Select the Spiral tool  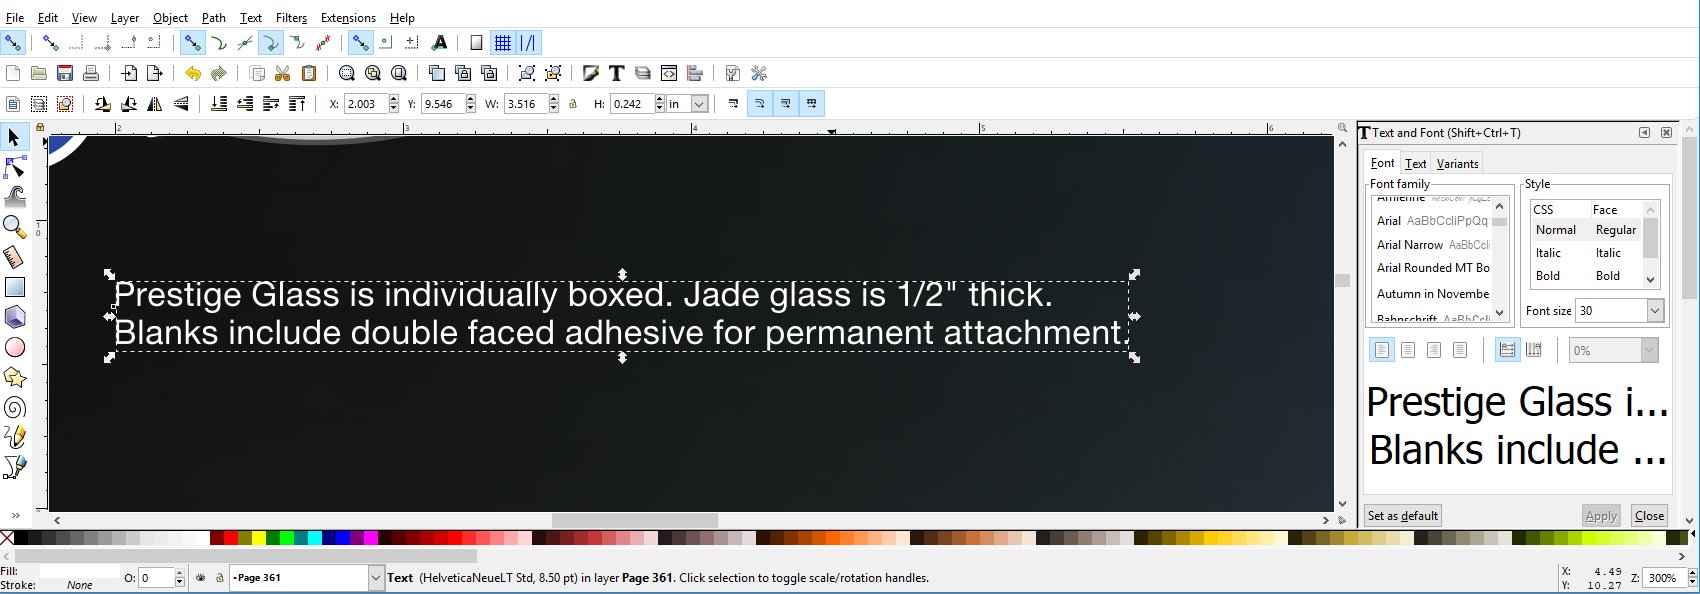point(14,407)
